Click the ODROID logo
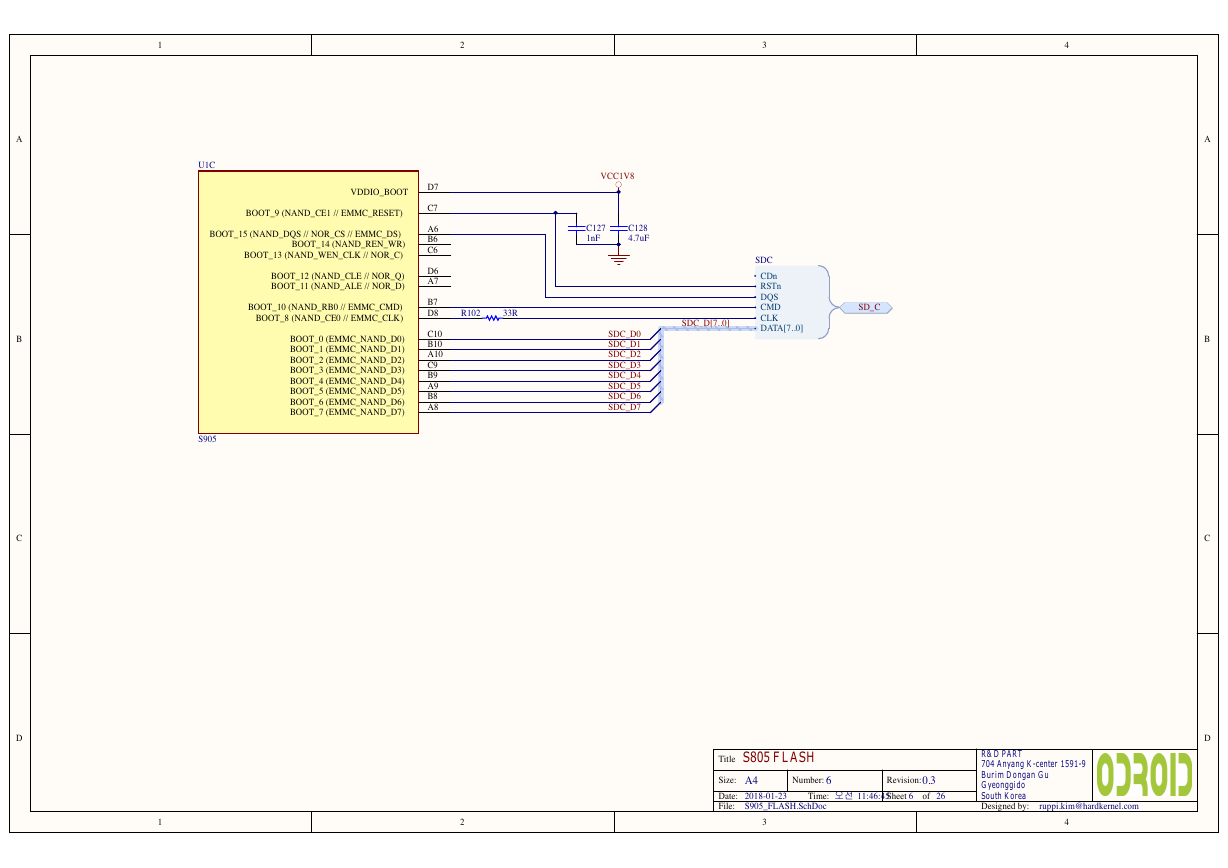This screenshot has height=868, width=1228. [1145, 774]
